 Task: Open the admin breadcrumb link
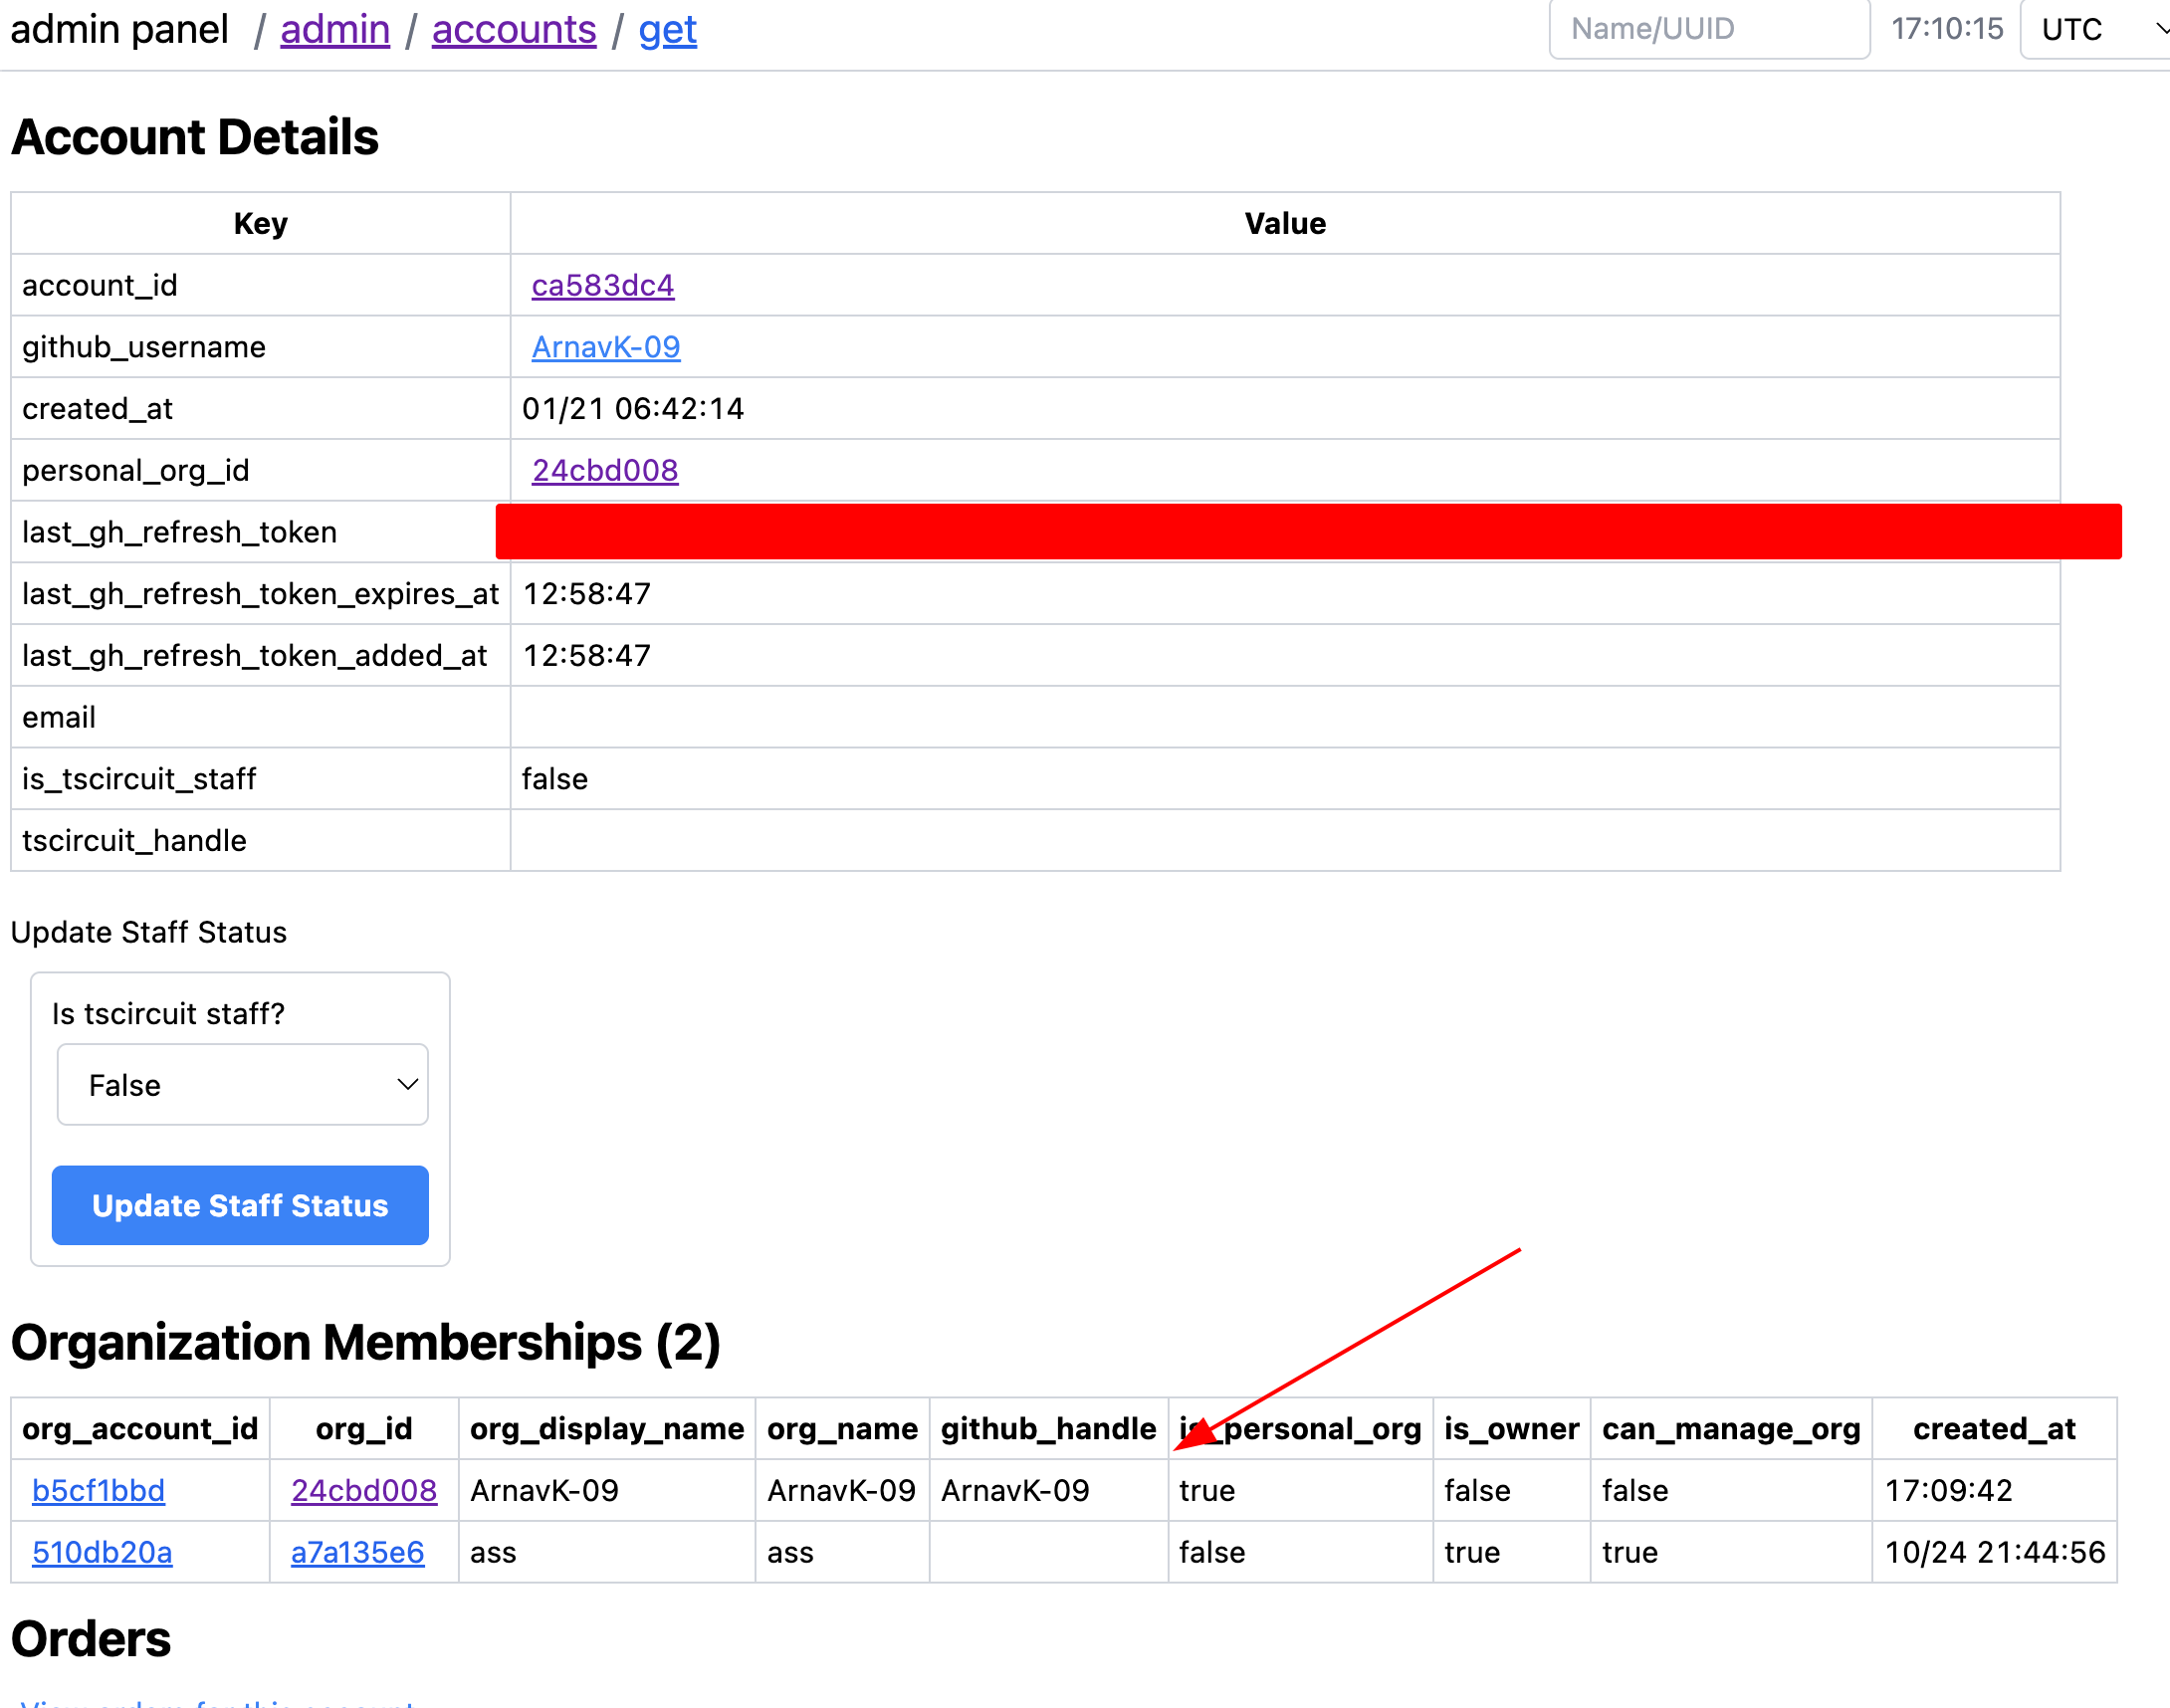pyautogui.click(x=334, y=29)
